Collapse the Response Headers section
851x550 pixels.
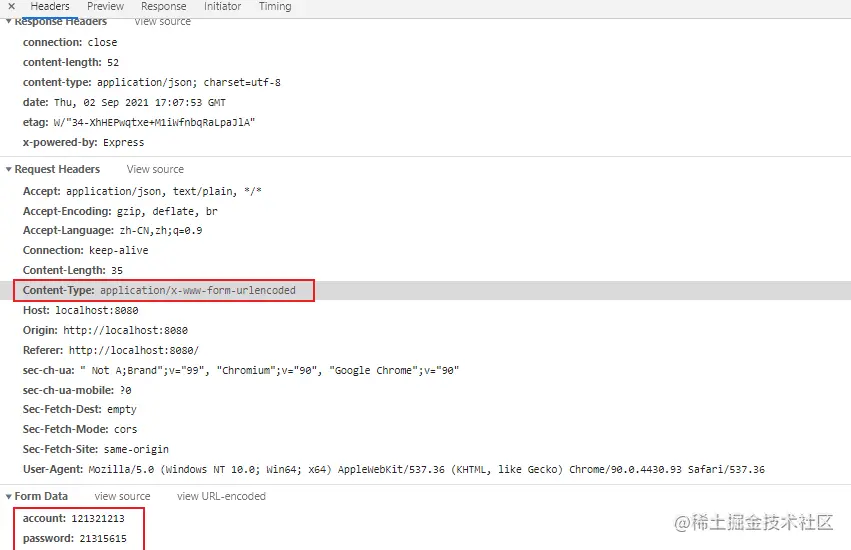[x=8, y=22]
